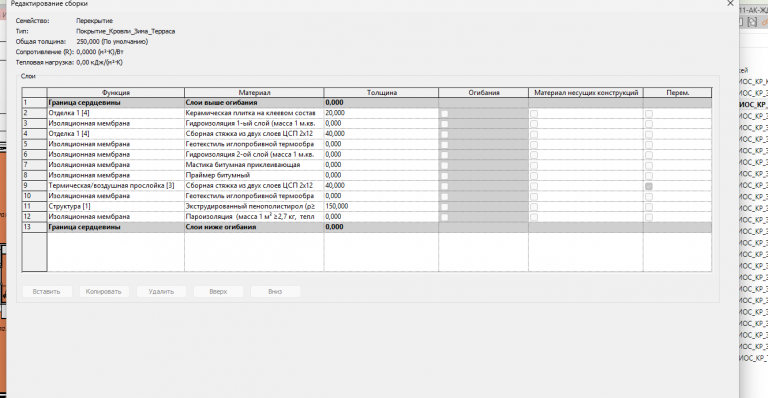The width and height of the screenshot is (768, 398).
Task: Edit thickness 150,000 of Экструдированный пенополистирол
Action: point(381,206)
